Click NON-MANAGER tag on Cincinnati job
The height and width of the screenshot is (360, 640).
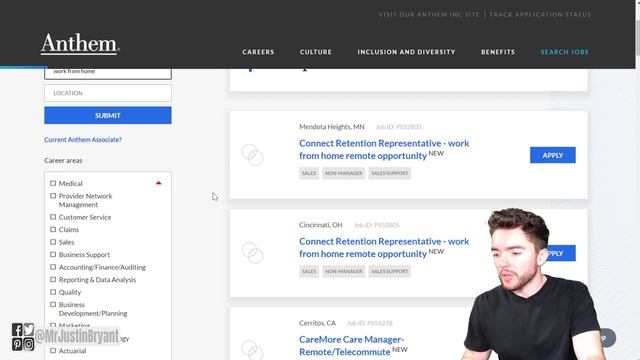pyautogui.click(x=344, y=271)
